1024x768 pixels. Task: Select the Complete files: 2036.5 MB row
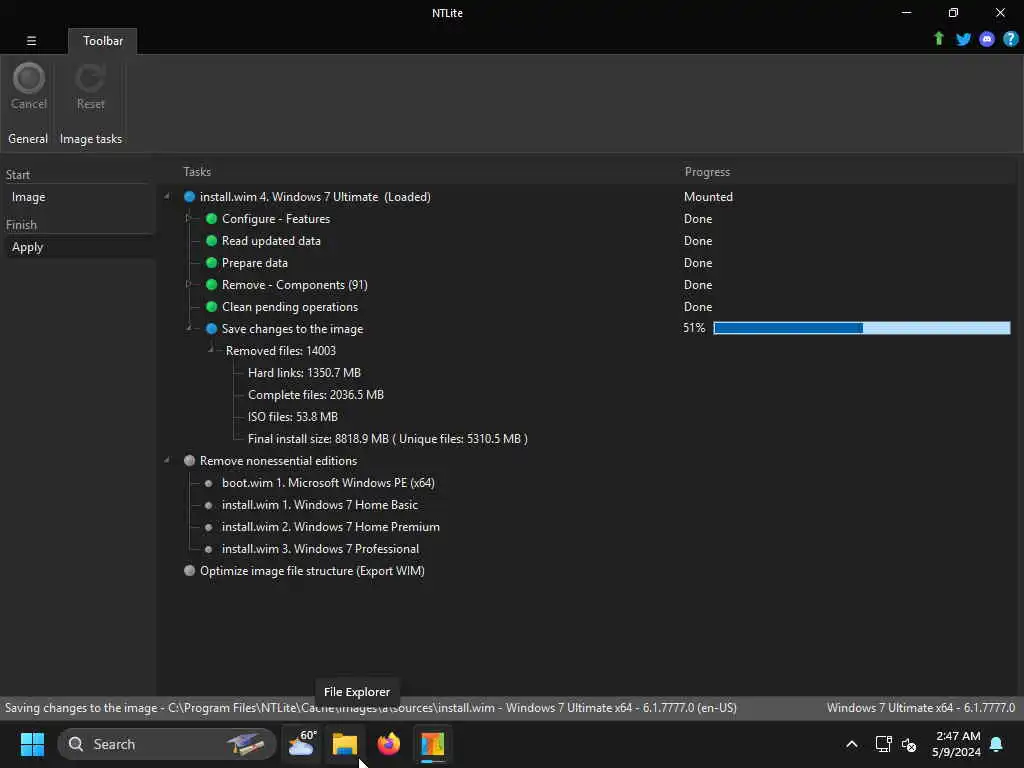(x=315, y=394)
